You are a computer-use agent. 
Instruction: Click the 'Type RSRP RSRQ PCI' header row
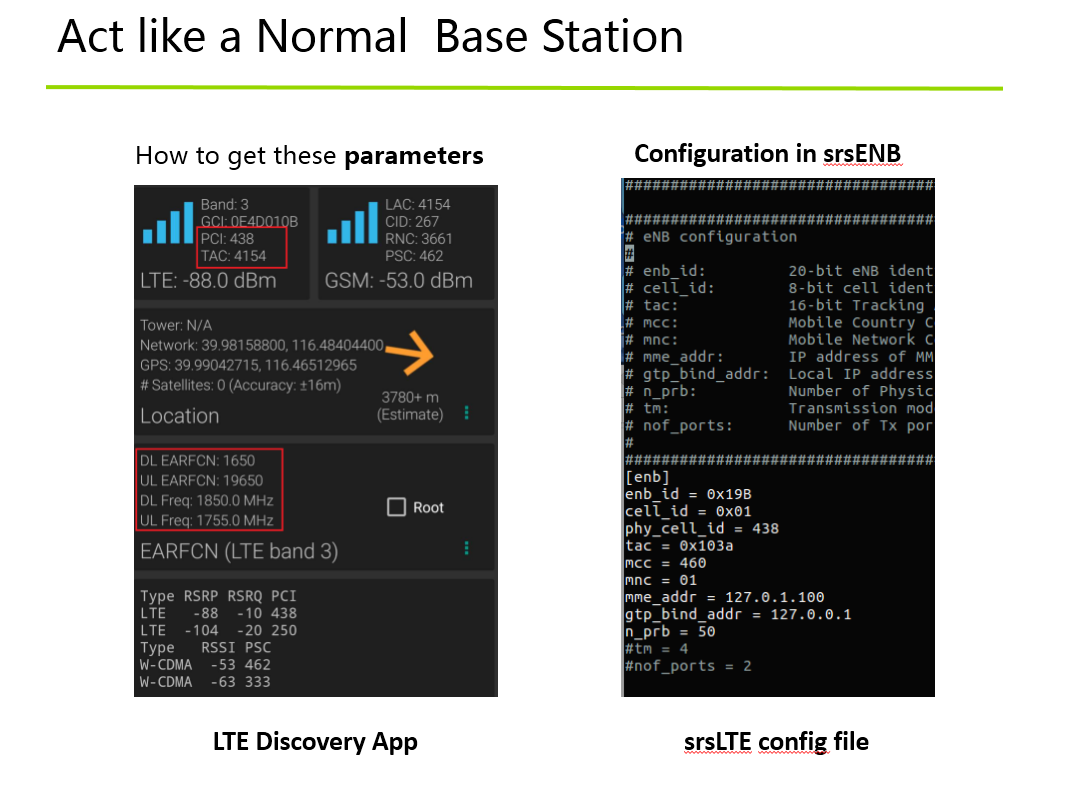coord(218,596)
